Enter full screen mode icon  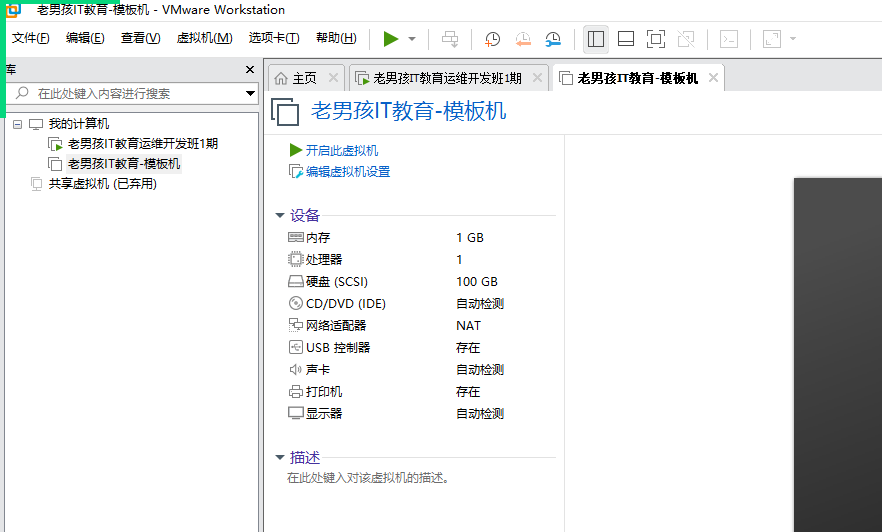tap(656, 39)
